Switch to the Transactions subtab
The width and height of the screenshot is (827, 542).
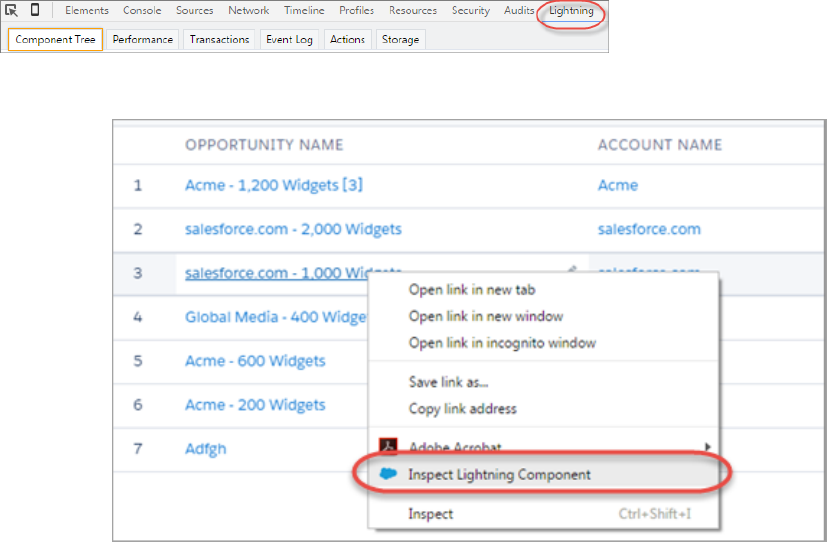coord(219,40)
